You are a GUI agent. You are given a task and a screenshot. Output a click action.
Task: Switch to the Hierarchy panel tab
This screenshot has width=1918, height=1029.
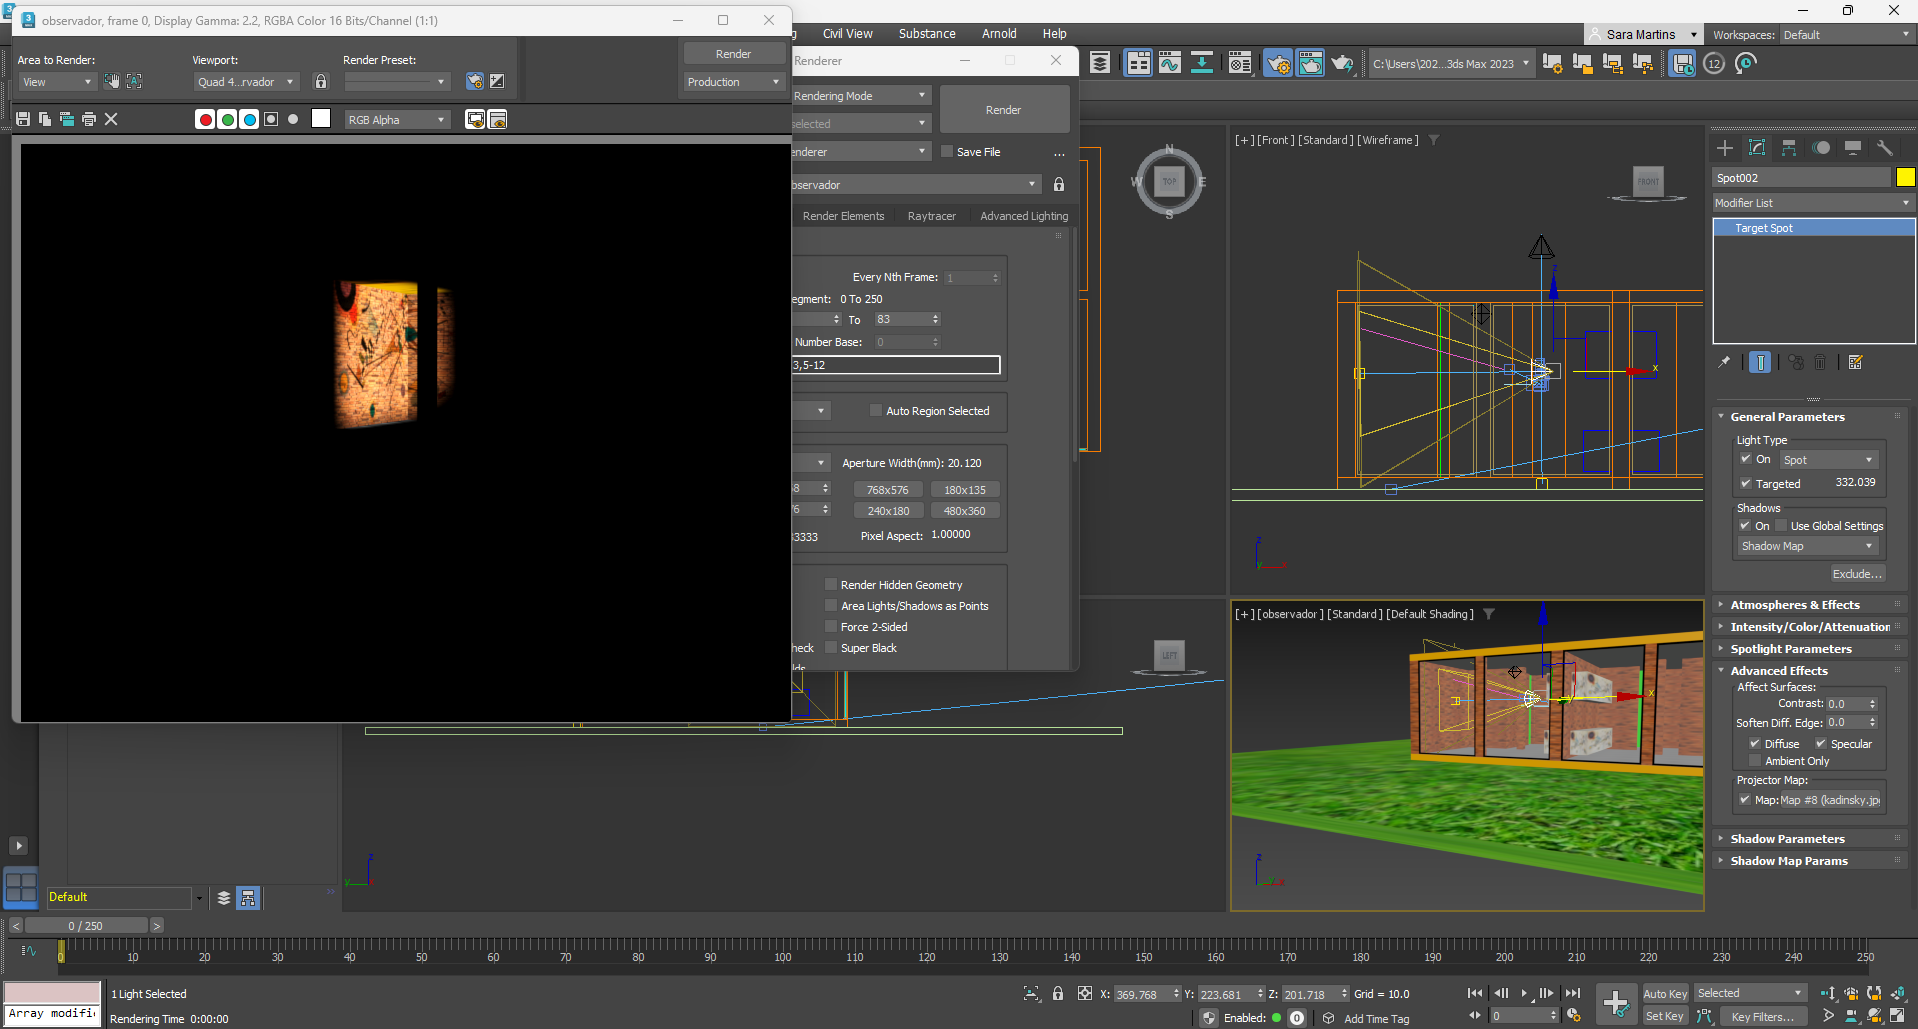(1789, 148)
